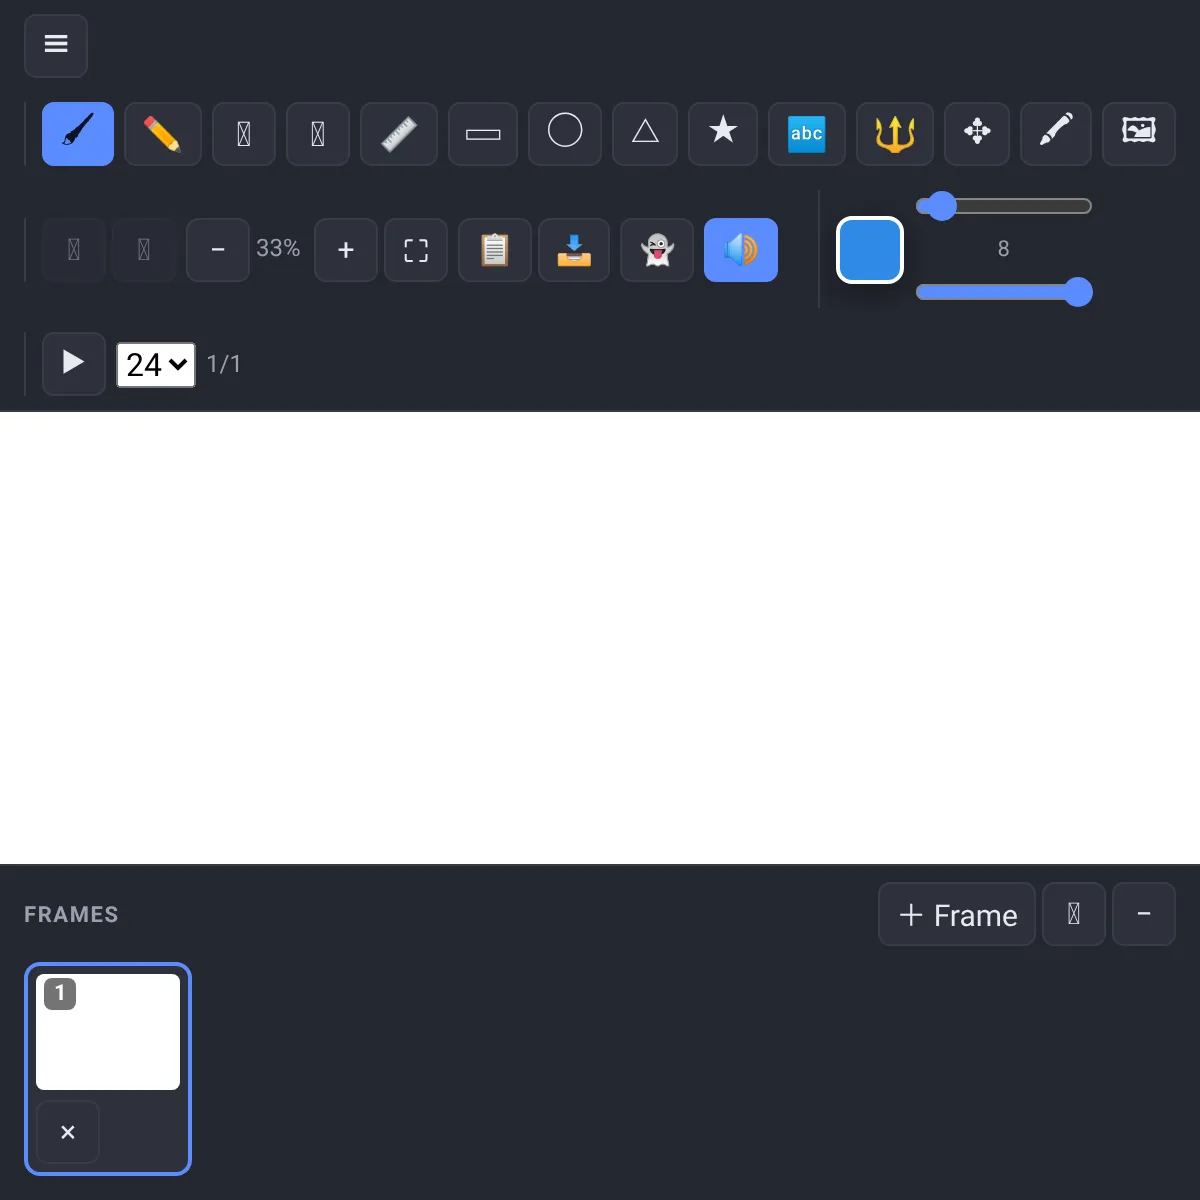Play the animation

74,363
